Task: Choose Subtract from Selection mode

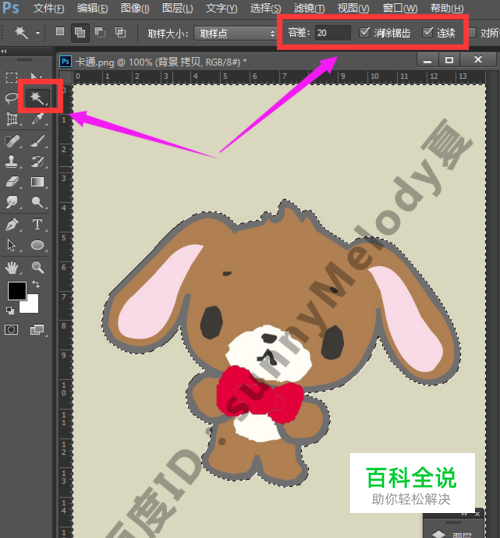Action: pyautogui.click(x=100, y=32)
